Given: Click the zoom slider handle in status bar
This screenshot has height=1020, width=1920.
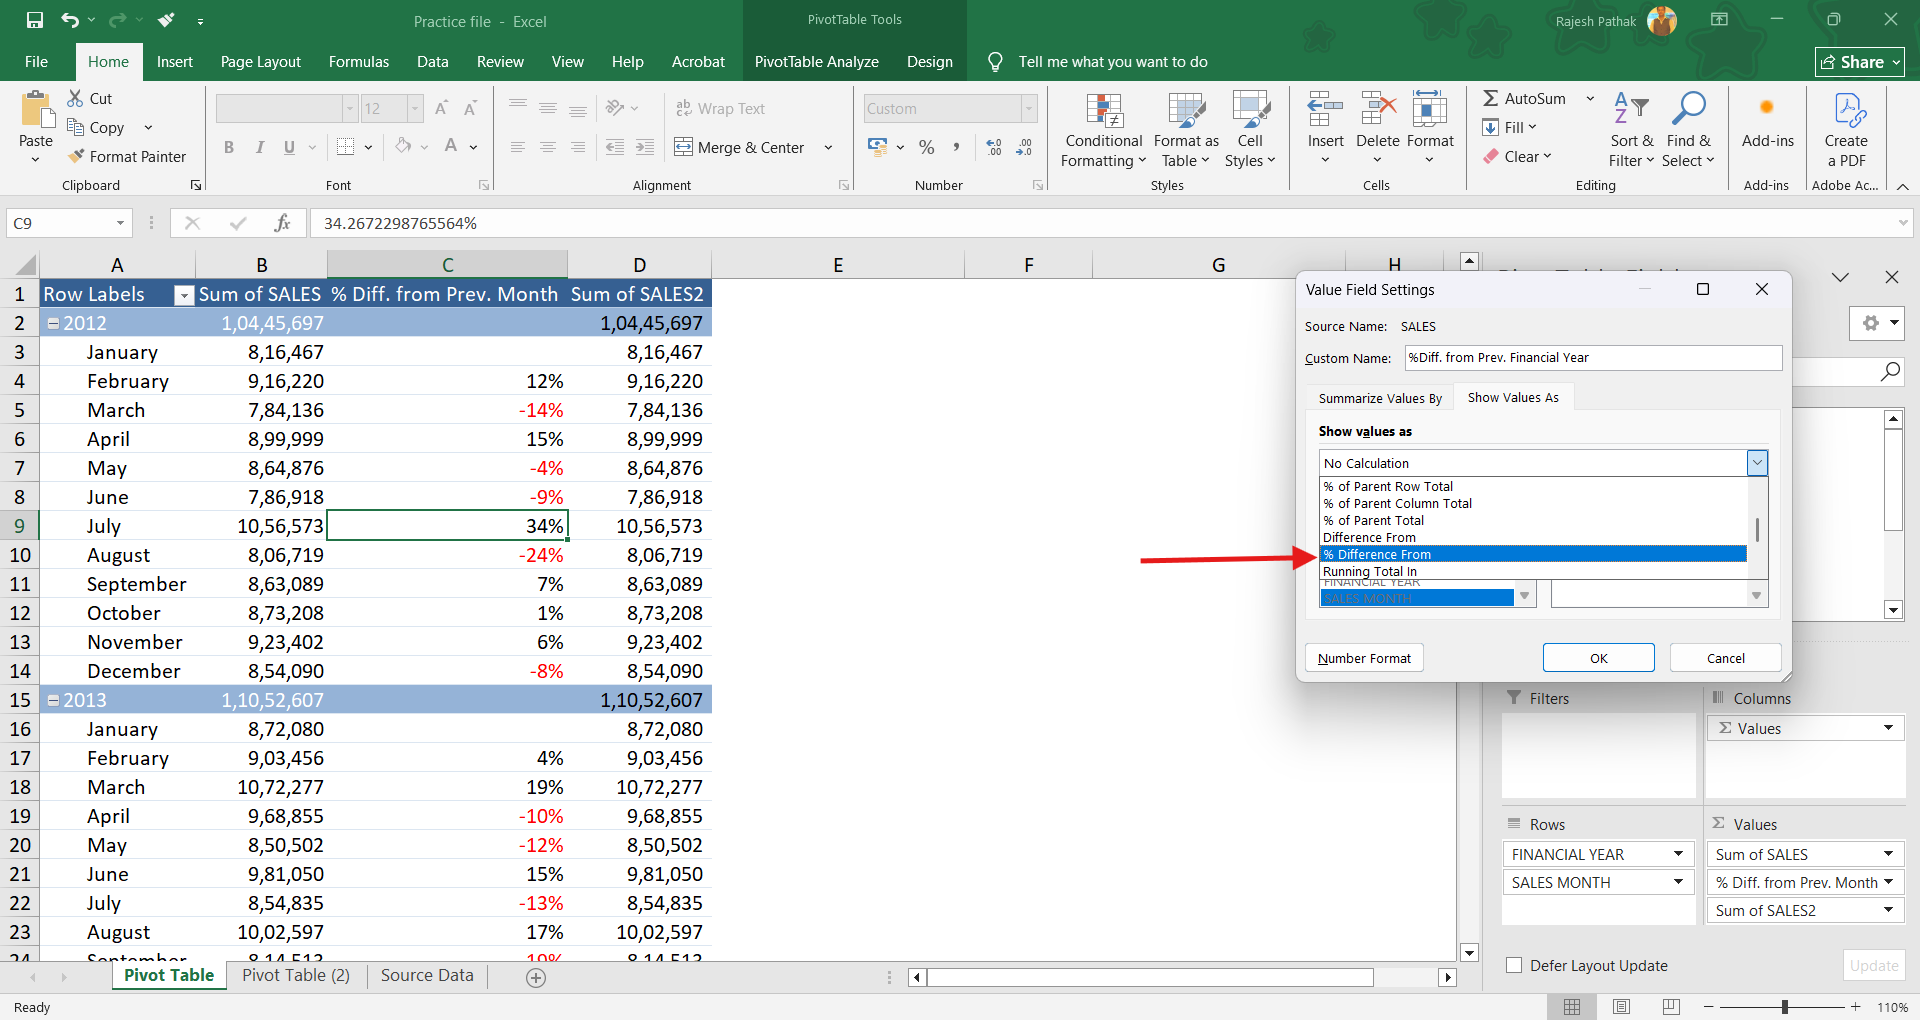Looking at the screenshot, I should (x=1784, y=1007).
